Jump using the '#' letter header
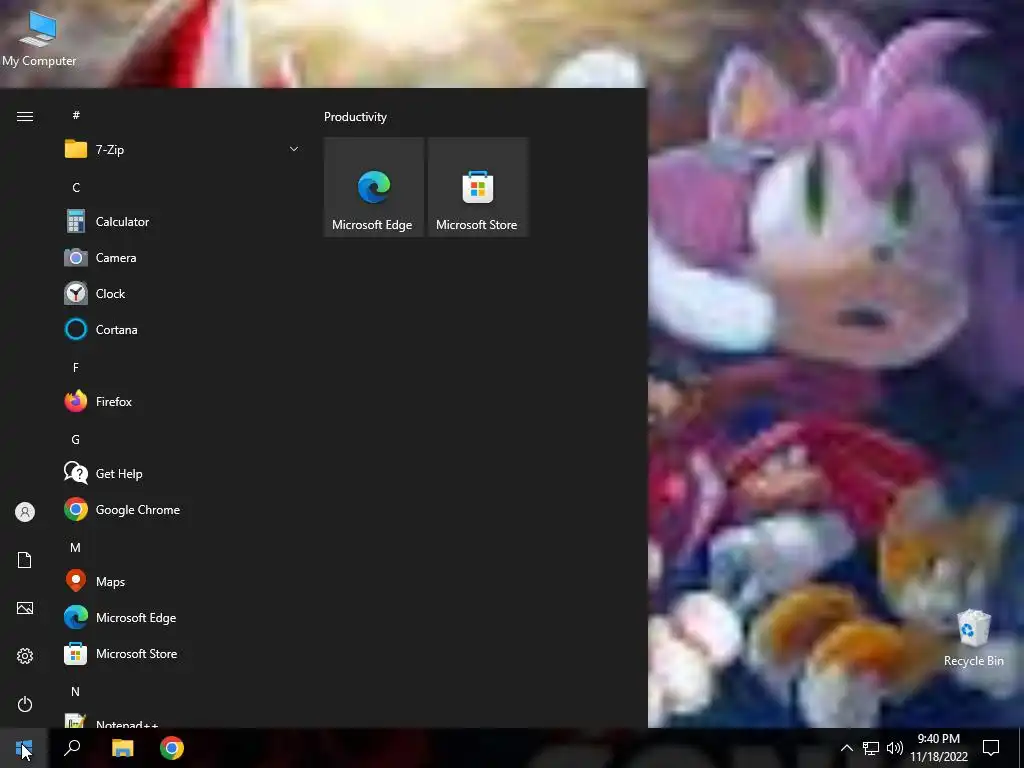1024x768 pixels. click(x=76, y=115)
